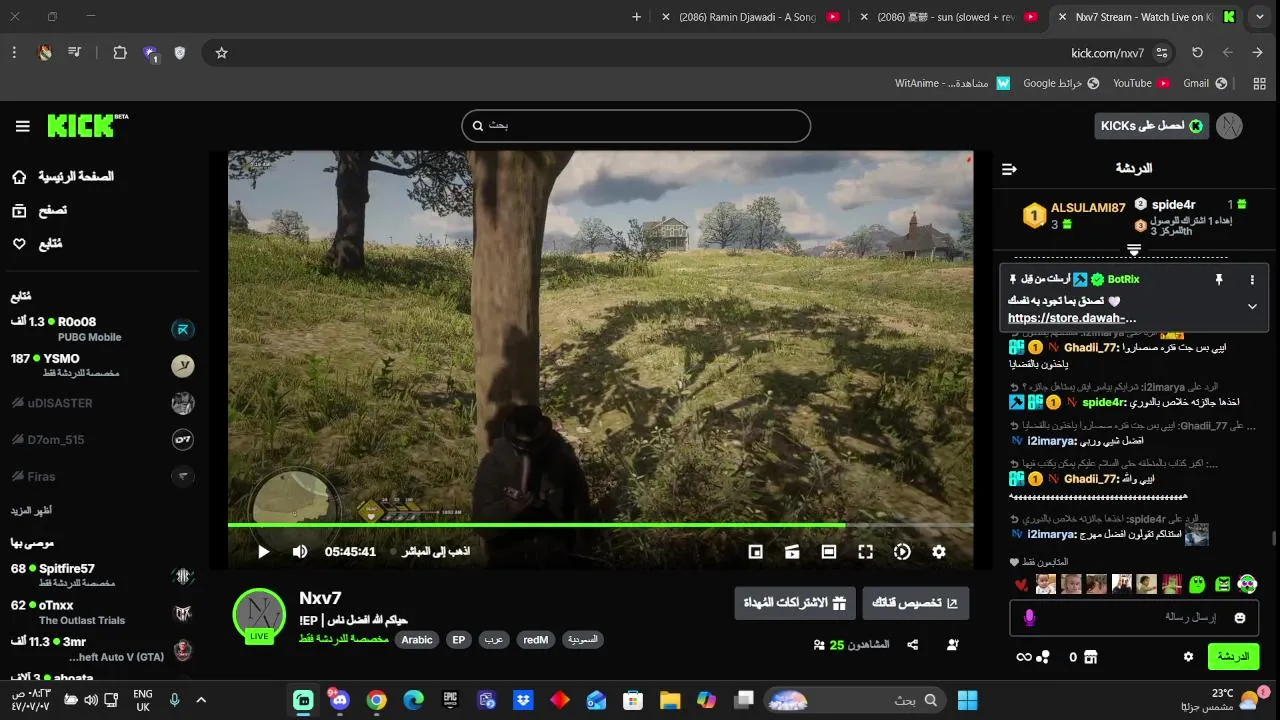This screenshot has height=720, width=1280.
Task: Enable picture-in-picture mini player icon
Action: (756, 551)
